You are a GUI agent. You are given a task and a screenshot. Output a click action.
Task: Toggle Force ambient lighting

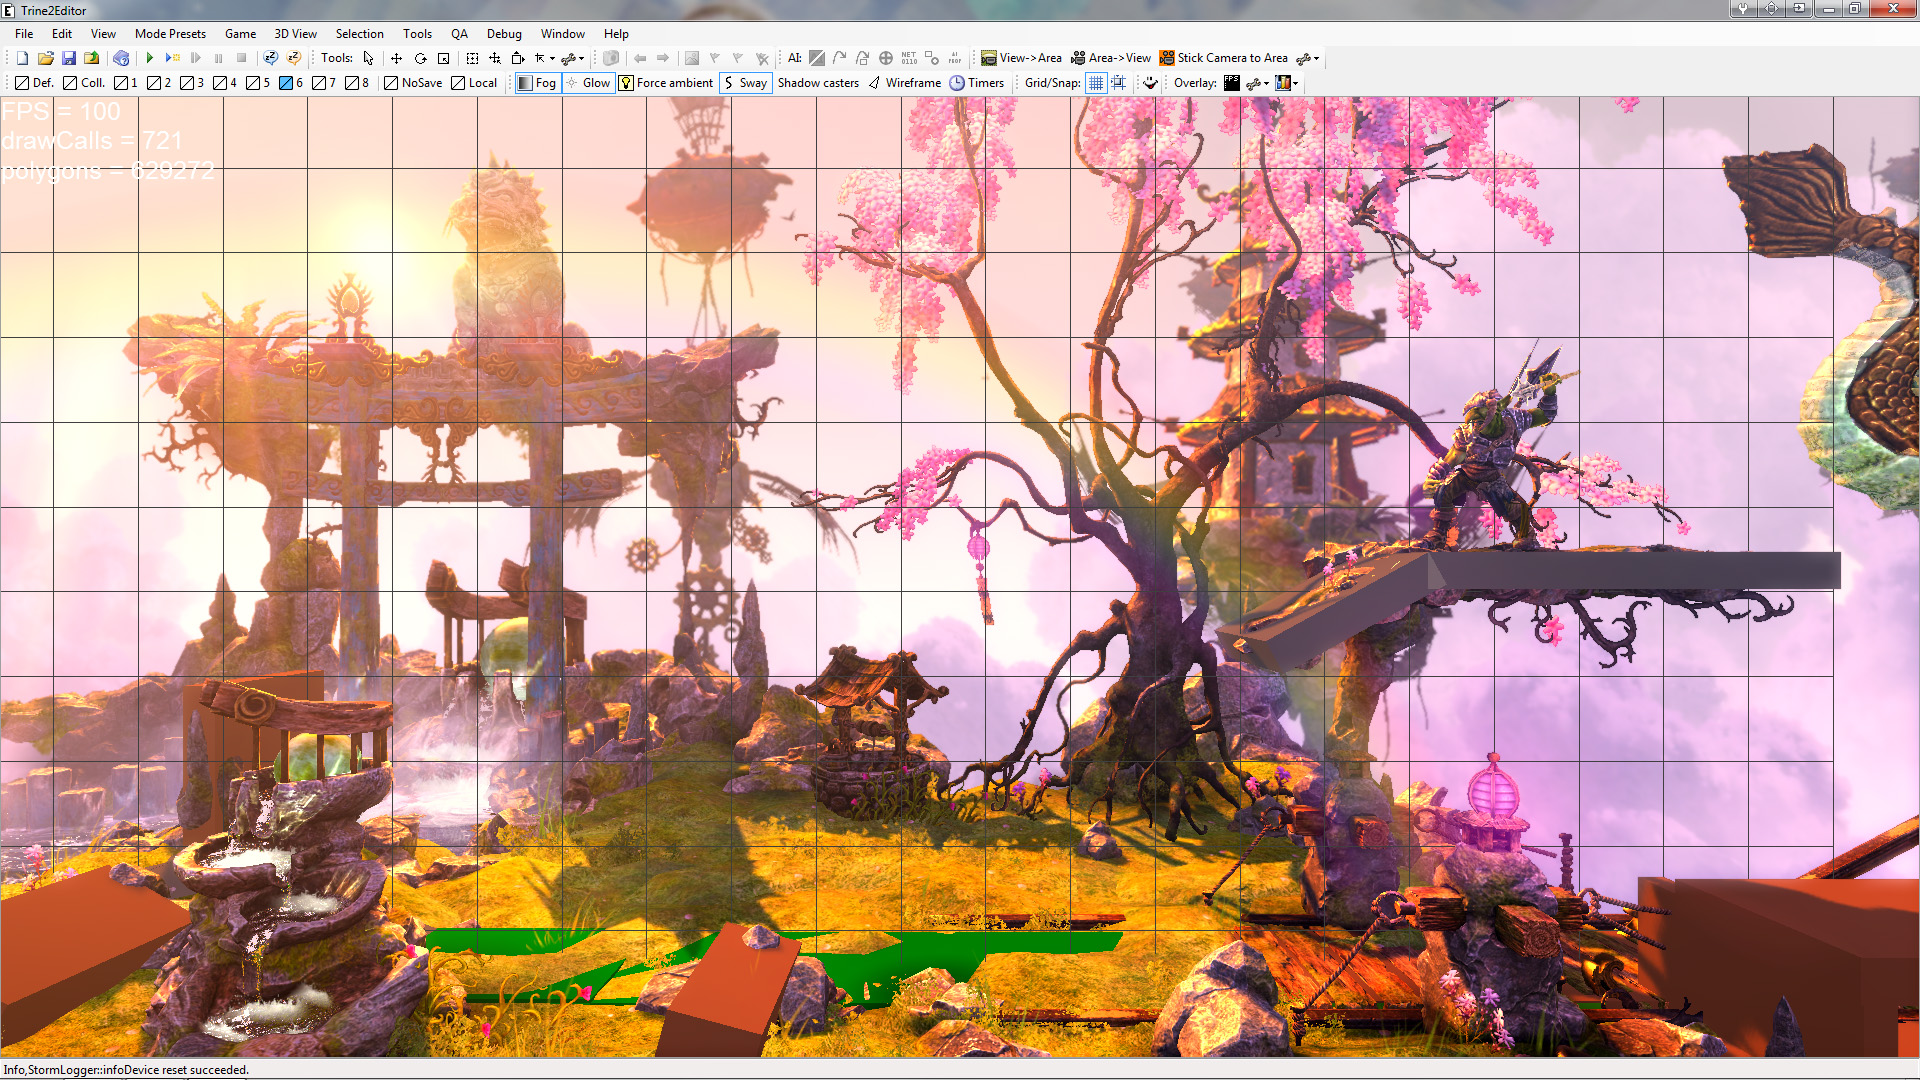click(666, 83)
